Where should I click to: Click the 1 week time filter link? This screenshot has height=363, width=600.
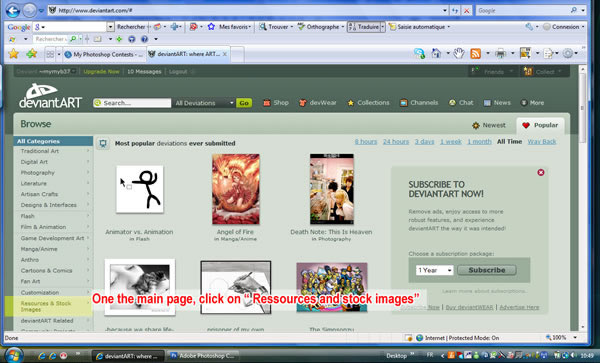click(450, 142)
